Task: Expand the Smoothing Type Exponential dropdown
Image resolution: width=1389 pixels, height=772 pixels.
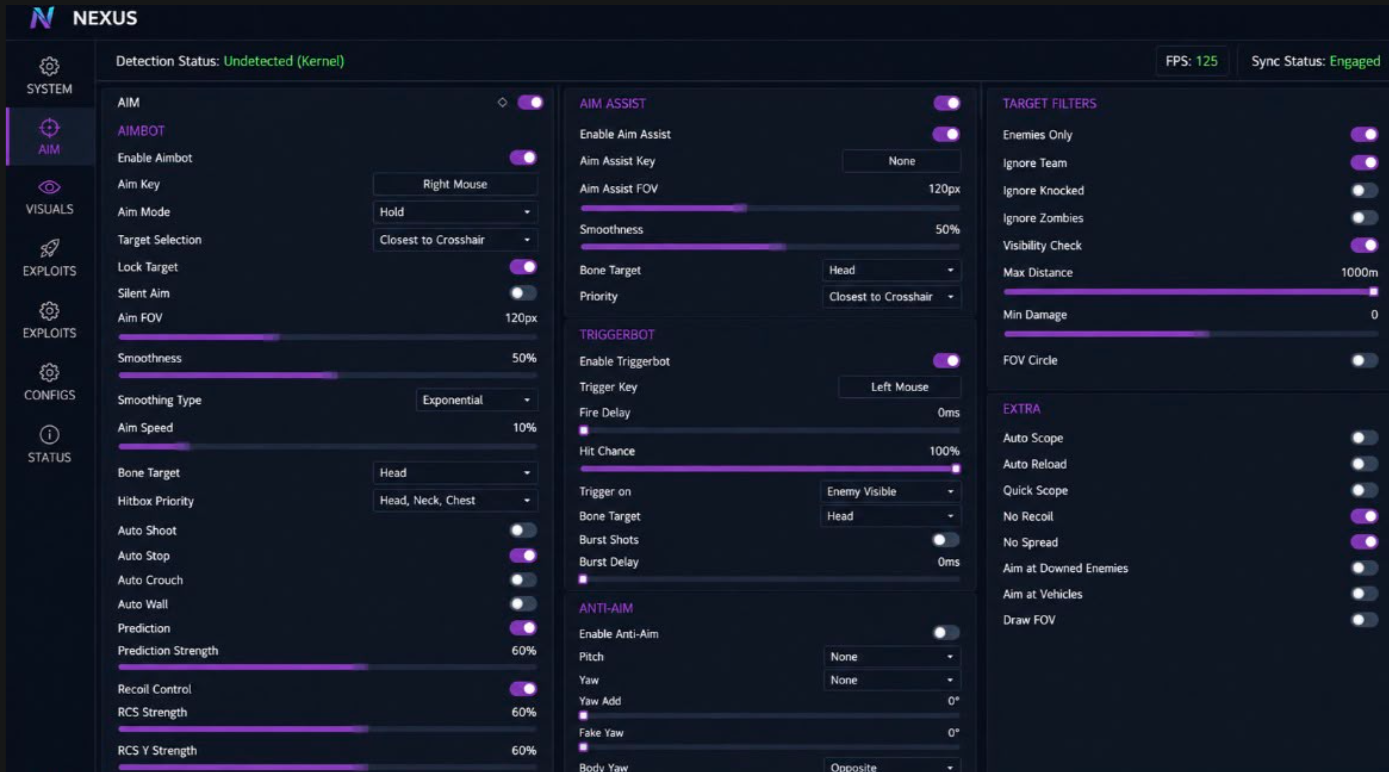Action: (x=477, y=400)
